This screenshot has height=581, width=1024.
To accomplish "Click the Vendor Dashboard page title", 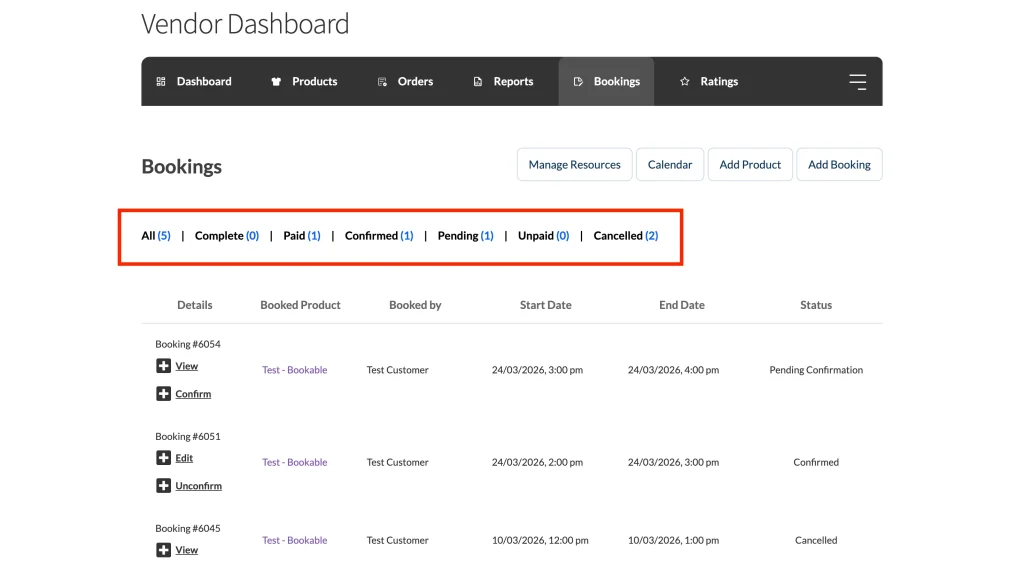I will (x=245, y=24).
